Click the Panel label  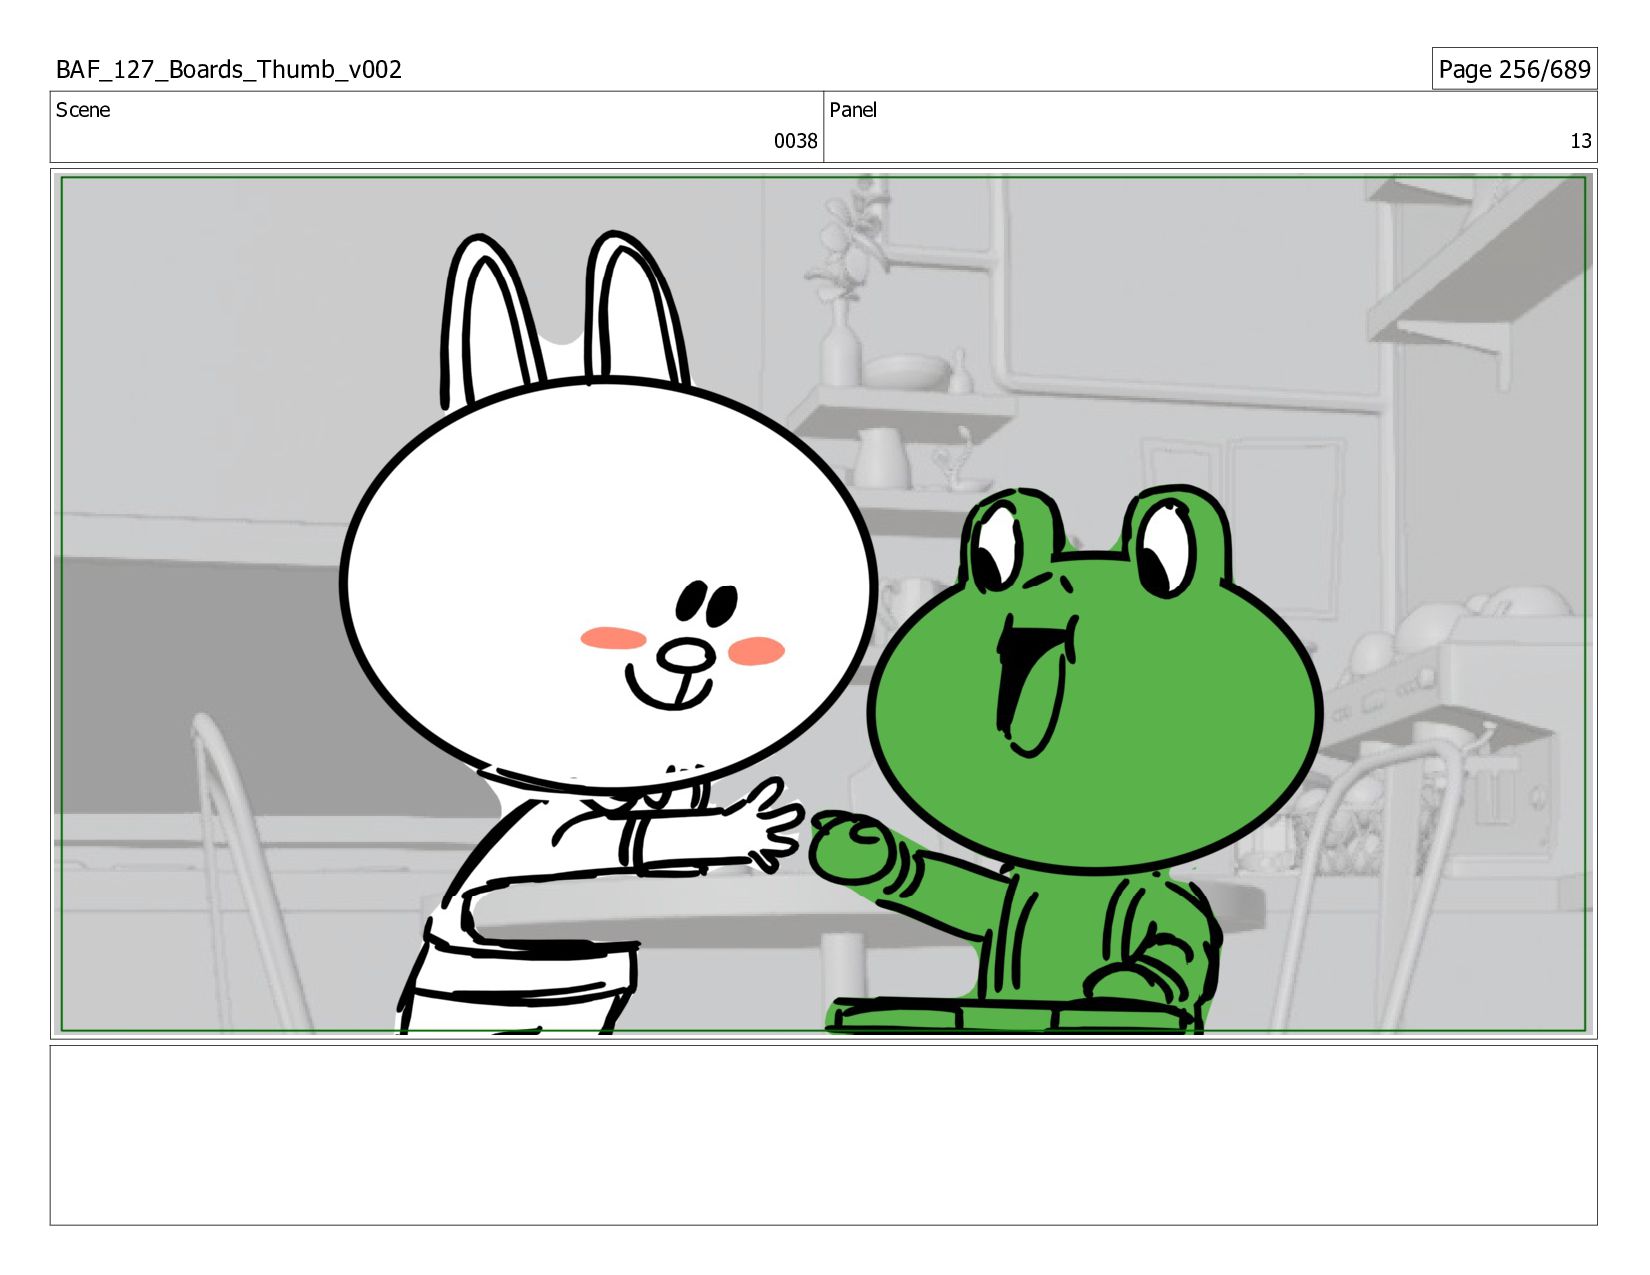853,110
